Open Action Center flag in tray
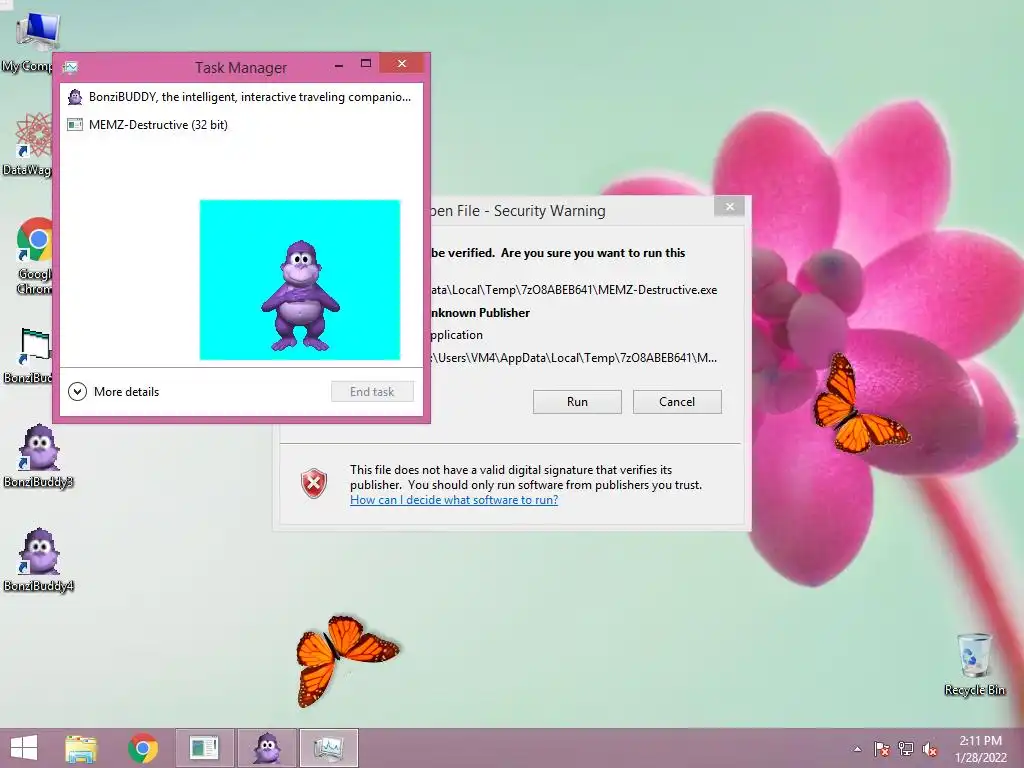 tap(882, 749)
